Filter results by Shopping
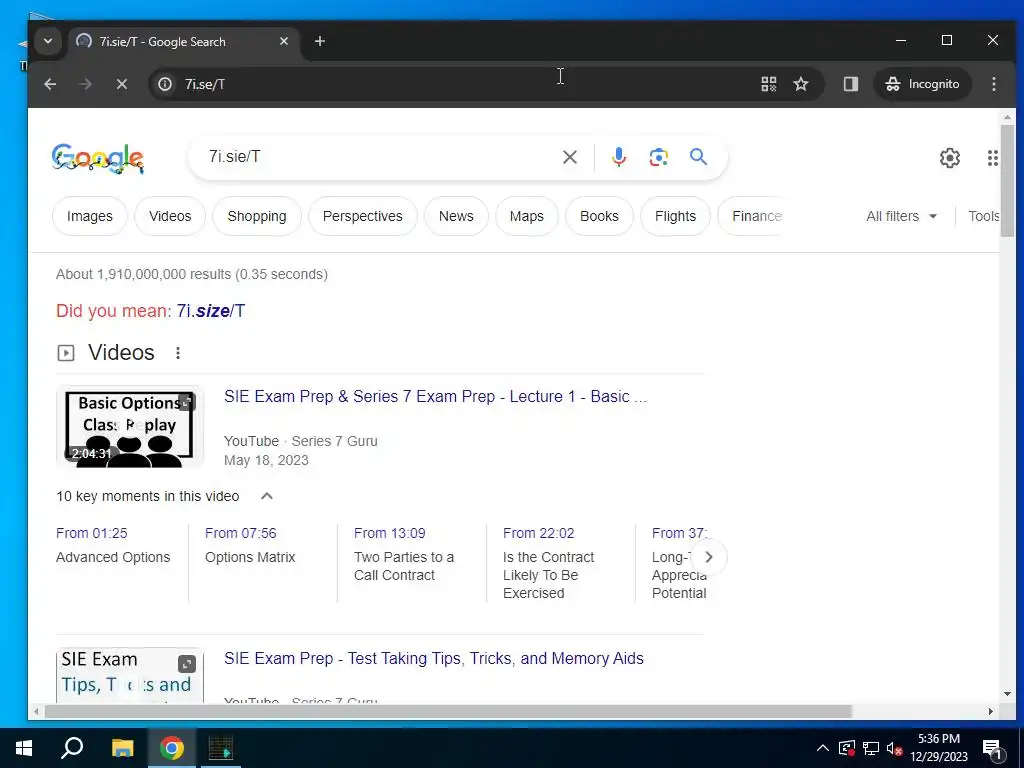The image size is (1024, 768). [x=257, y=216]
